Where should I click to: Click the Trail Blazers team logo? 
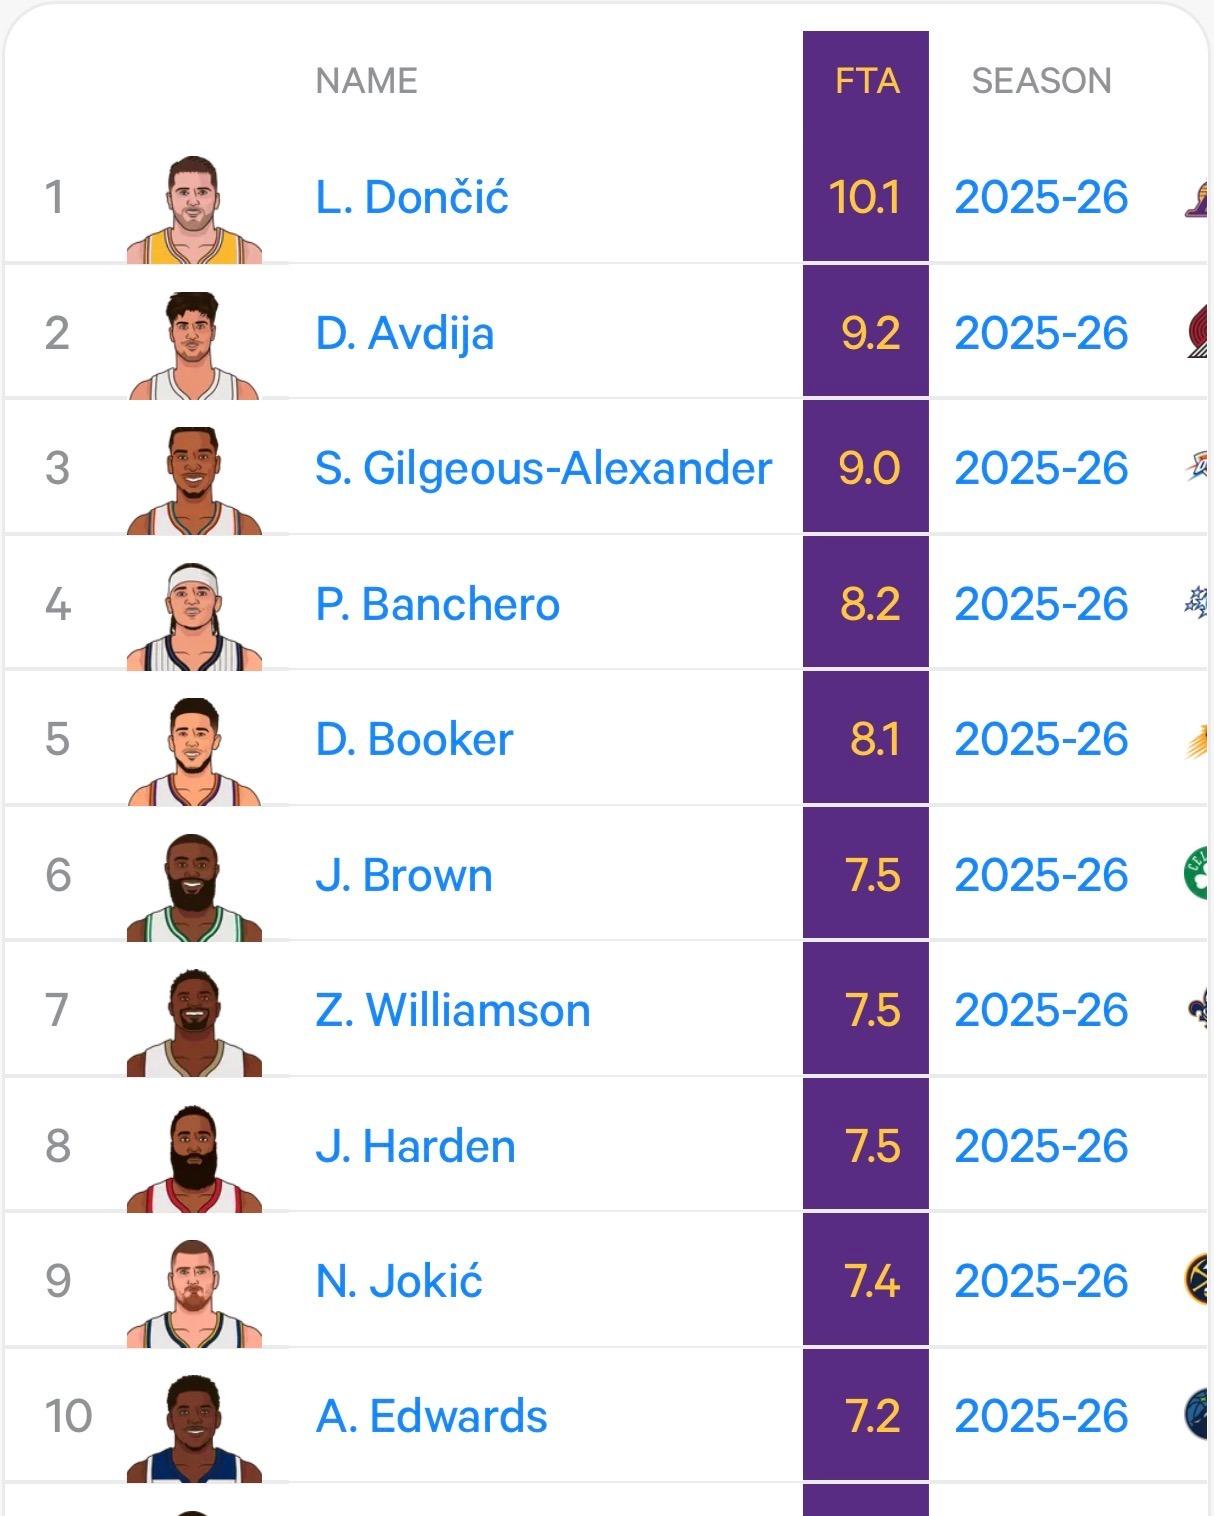[x=1198, y=333]
